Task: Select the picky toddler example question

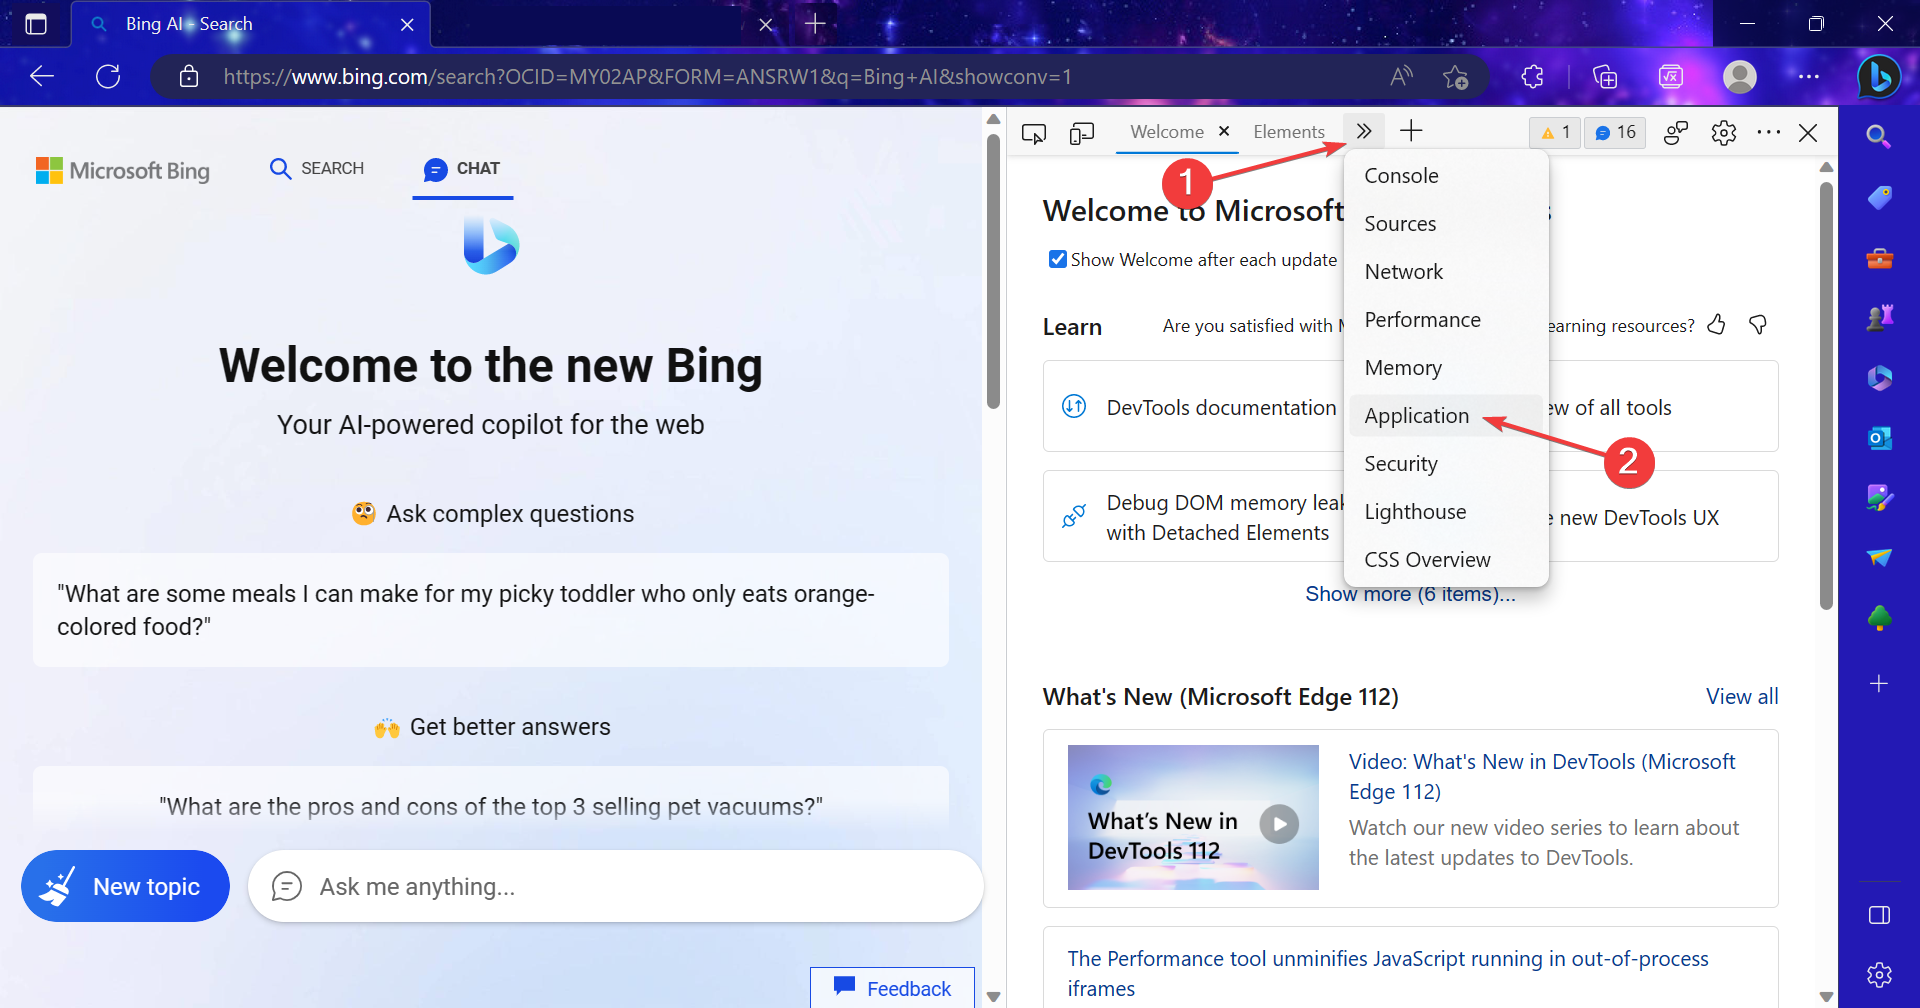Action: (491, 610)
